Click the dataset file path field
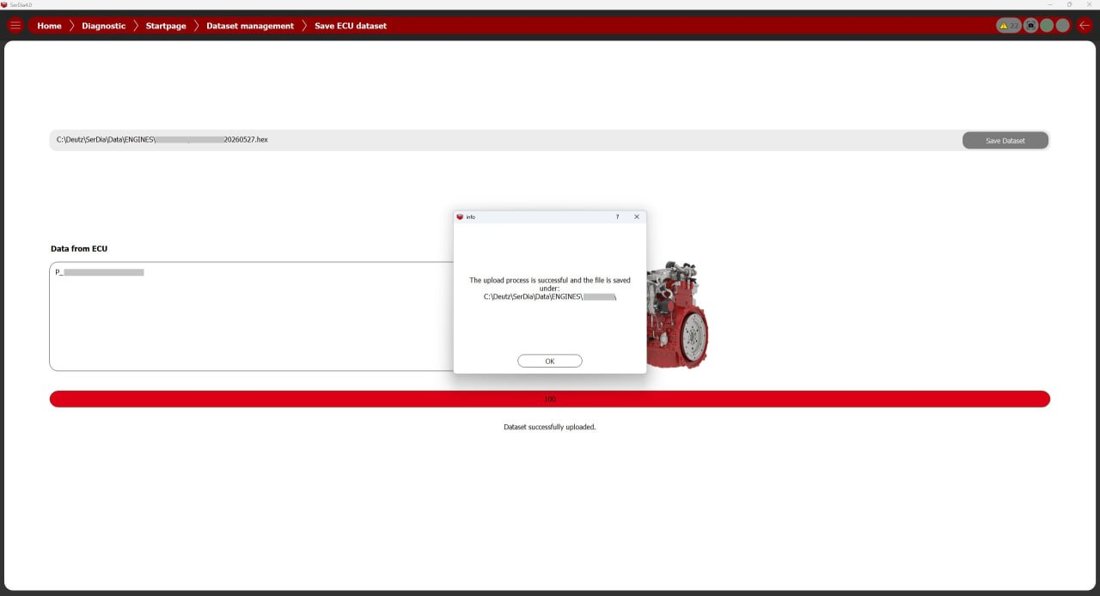 [x=505, y=140]
